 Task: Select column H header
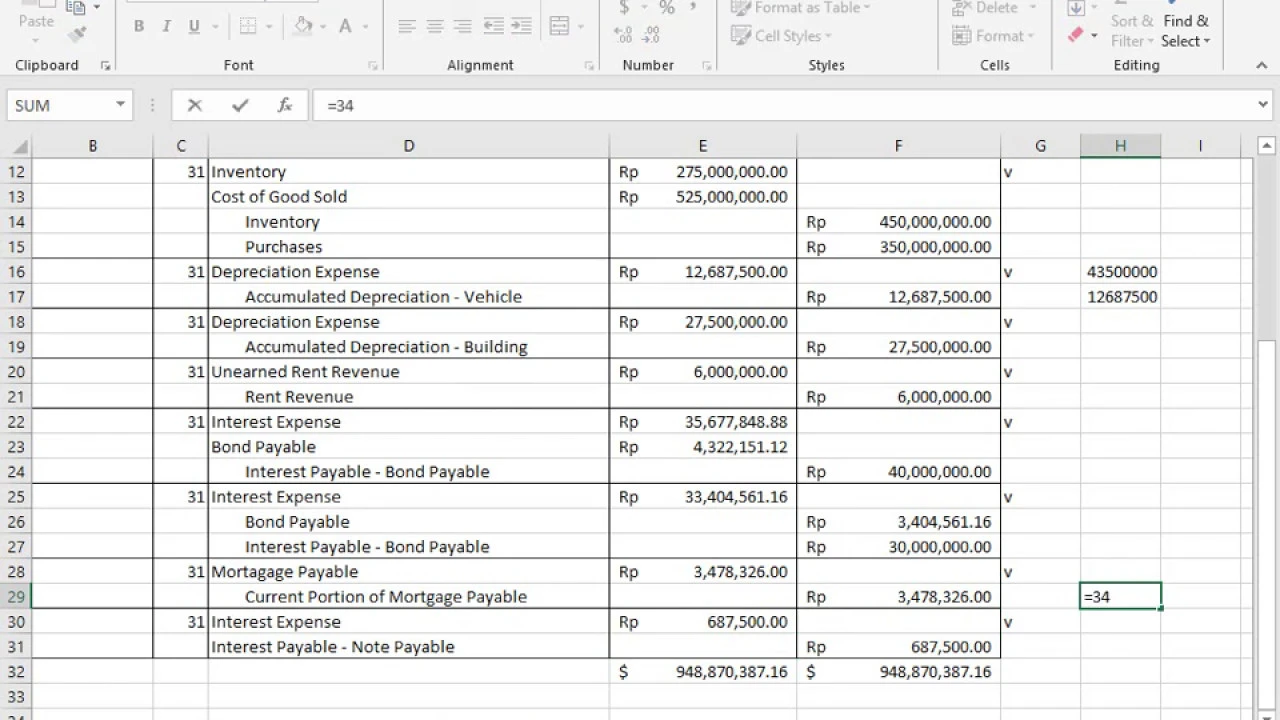point(1120,146)
